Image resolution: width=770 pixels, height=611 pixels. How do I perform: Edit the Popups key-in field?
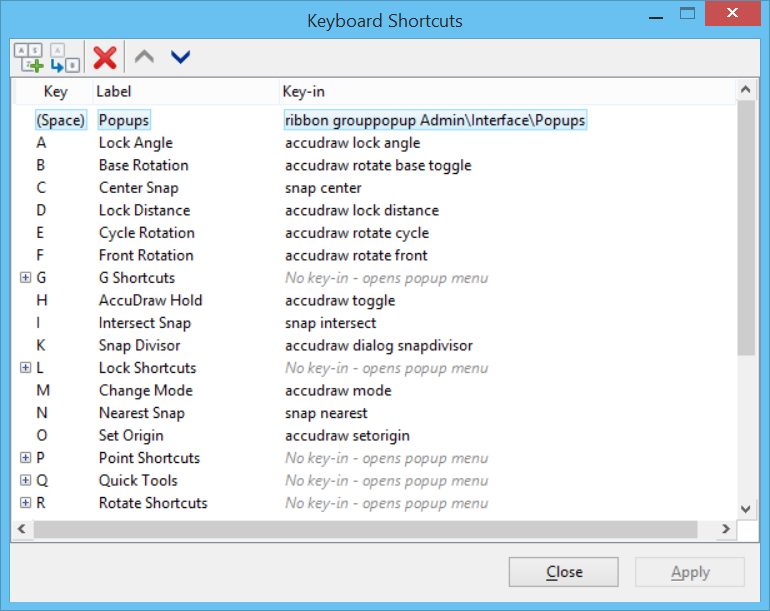coord(434,120)
